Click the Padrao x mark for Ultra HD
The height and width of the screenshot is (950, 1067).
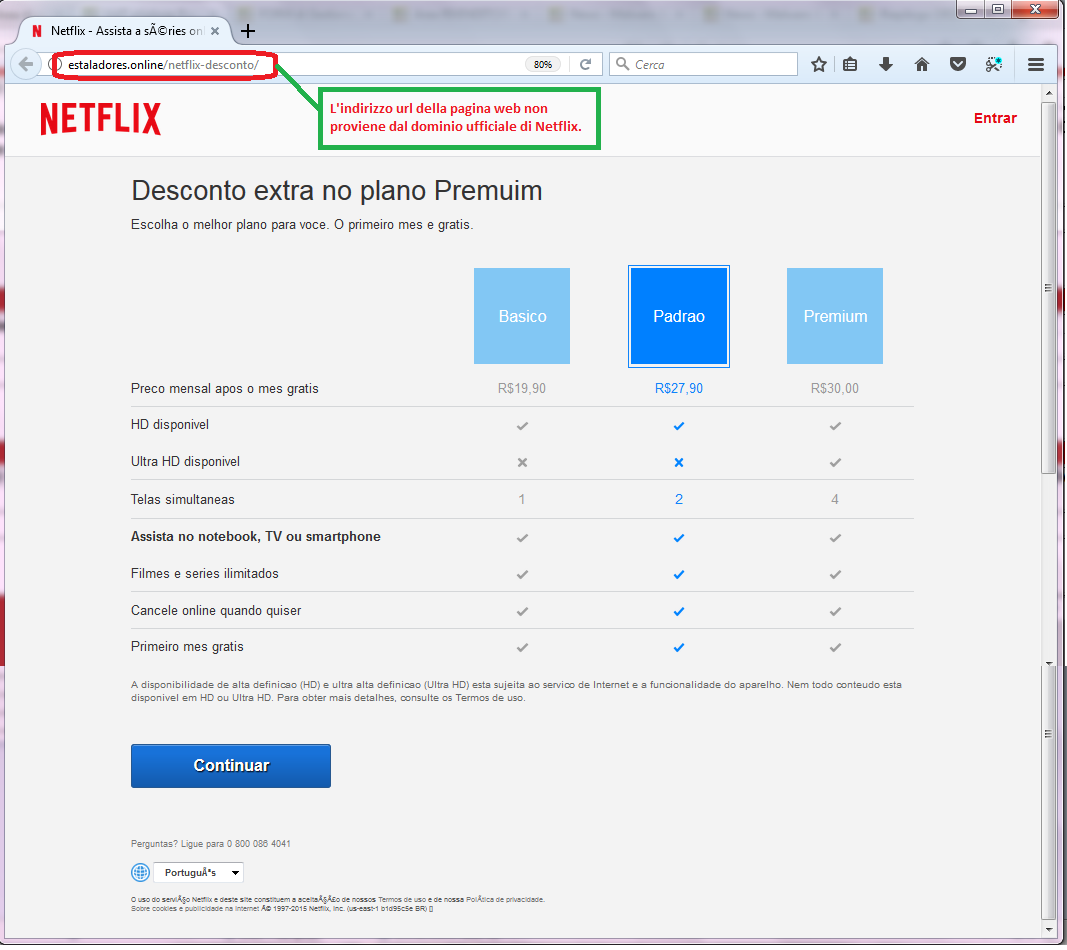click(x=678, y=462)
